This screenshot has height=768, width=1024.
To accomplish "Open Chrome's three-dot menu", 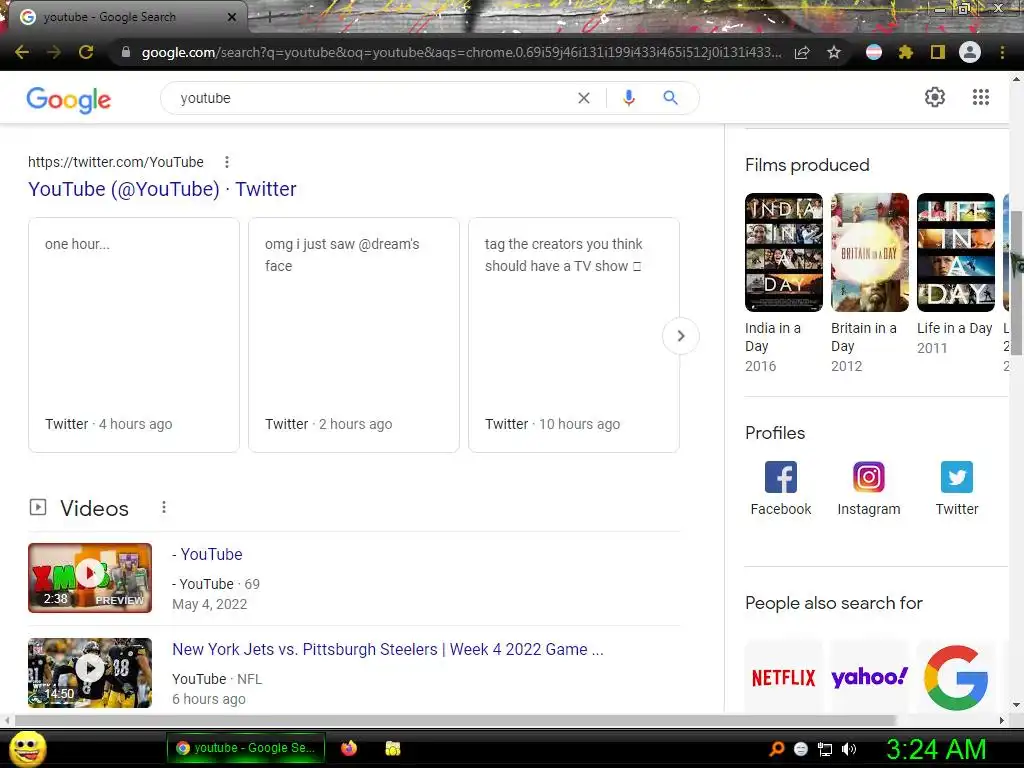I will coord(1002,52).
